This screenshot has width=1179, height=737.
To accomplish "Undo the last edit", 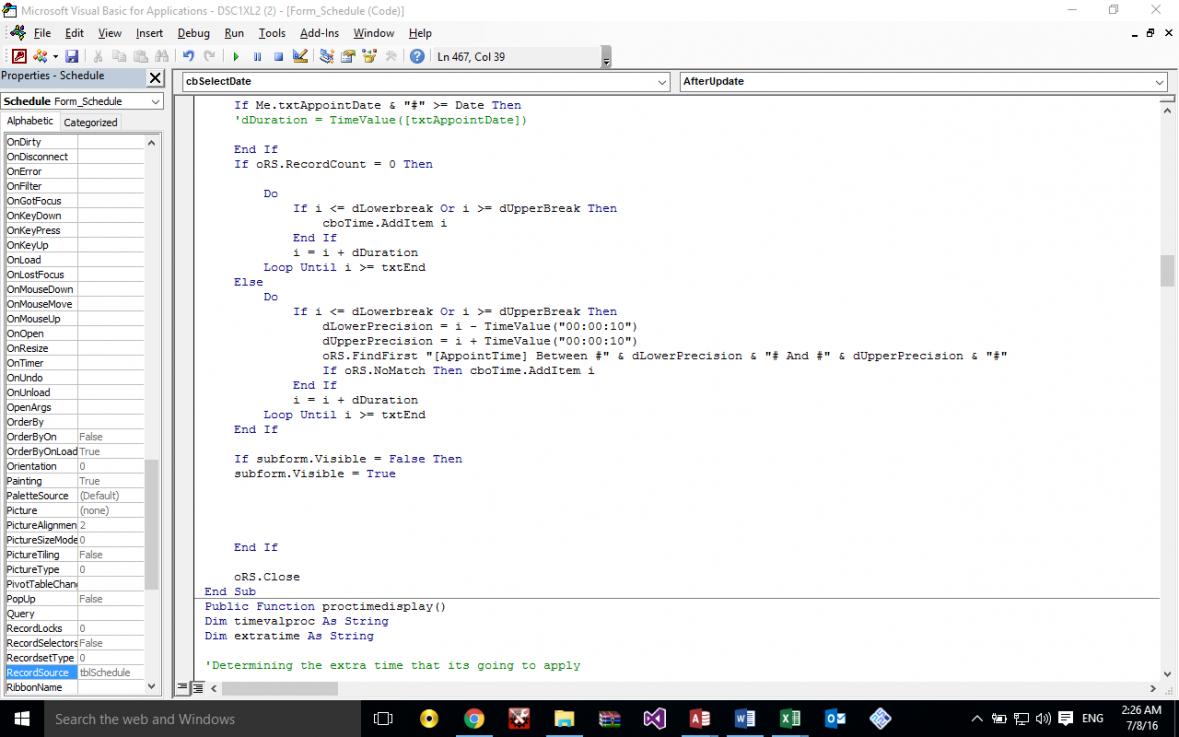I will [x=188, y=56].
